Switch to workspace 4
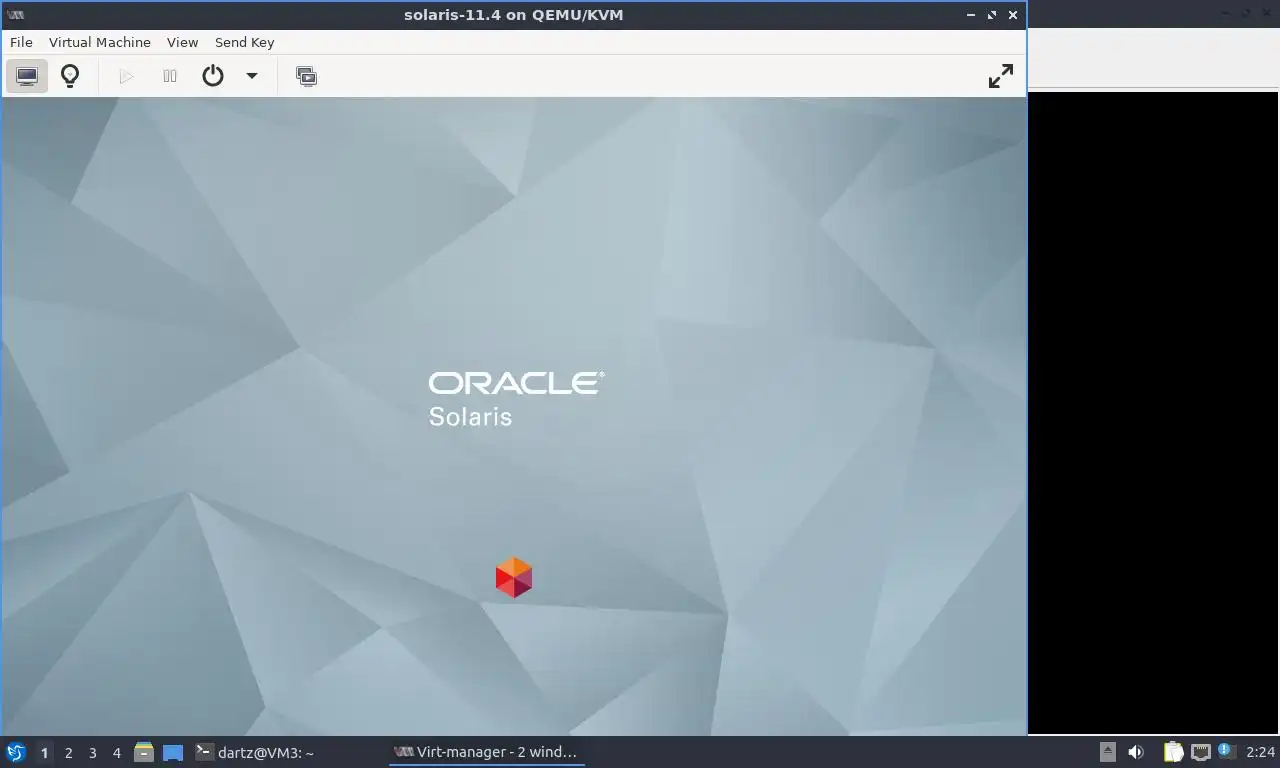Viewport: 1280px width, 768px height. coord(117,753)
